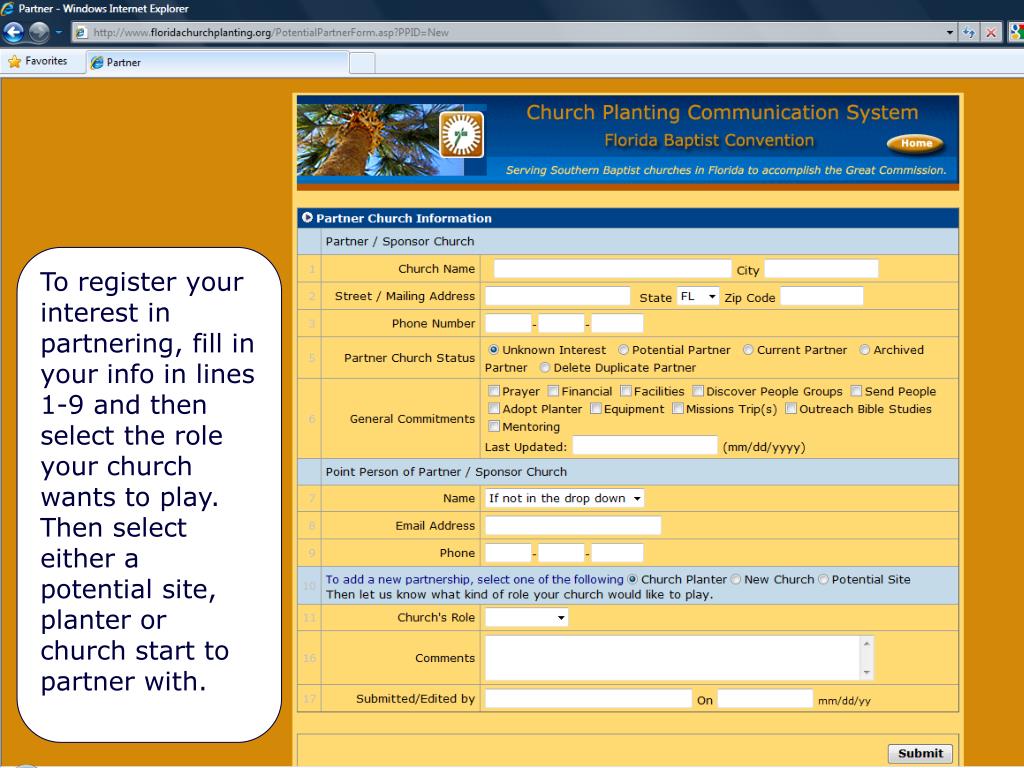Click the orange Home button in banner
The image size is (1024, 768).
pyautogui.click(x=916, y=143)
